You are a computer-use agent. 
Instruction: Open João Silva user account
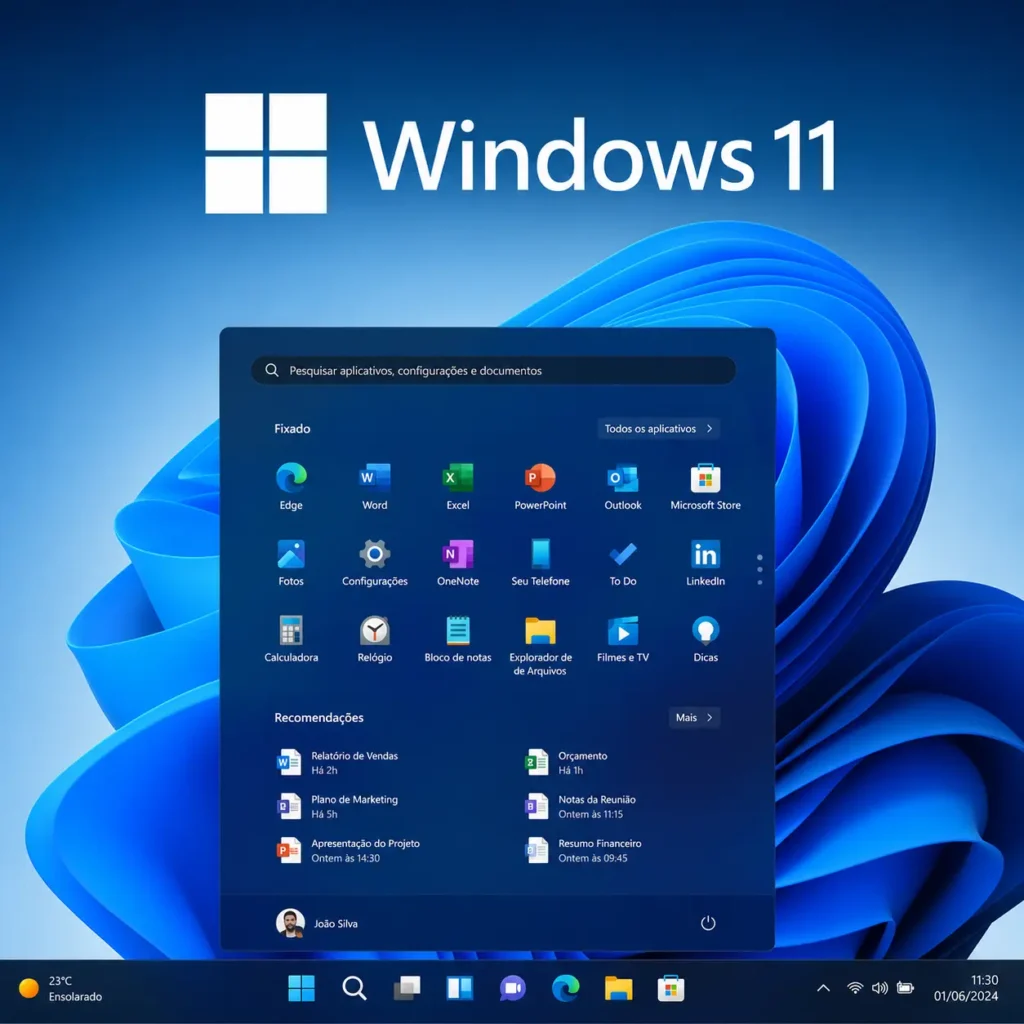tap(317, 923)
